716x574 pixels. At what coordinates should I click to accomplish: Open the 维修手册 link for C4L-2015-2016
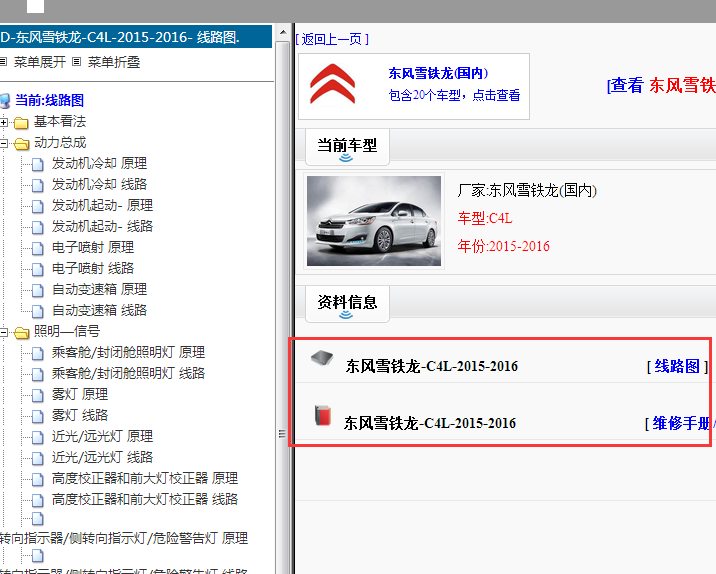click(x=682, y=423)
